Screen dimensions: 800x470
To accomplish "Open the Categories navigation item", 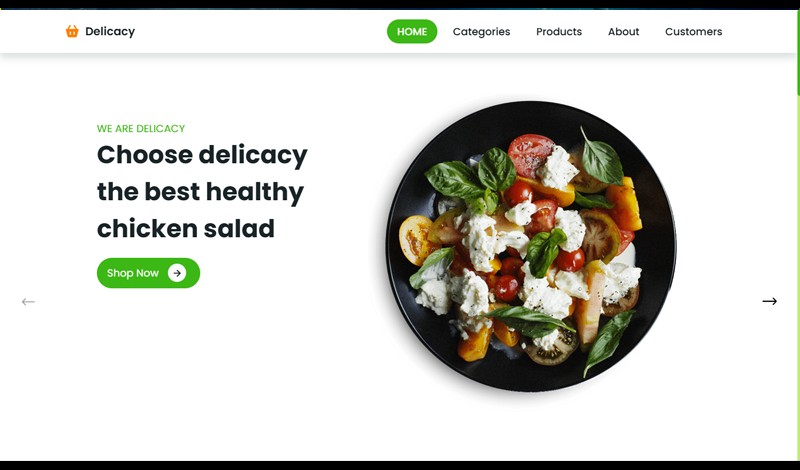I will click(x=481, y=32).
